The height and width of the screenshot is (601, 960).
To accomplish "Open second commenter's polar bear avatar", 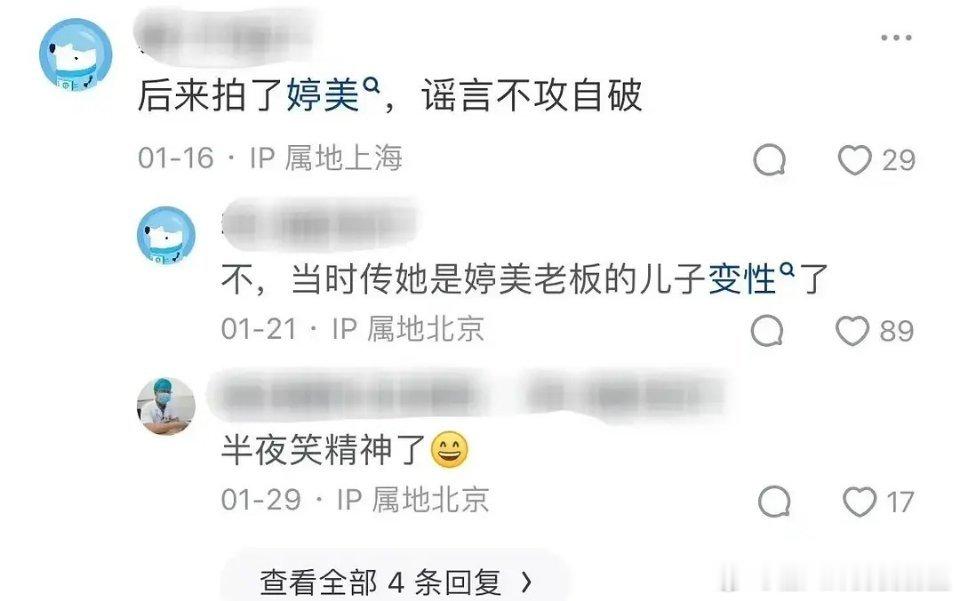I will (x=166, y=235).
